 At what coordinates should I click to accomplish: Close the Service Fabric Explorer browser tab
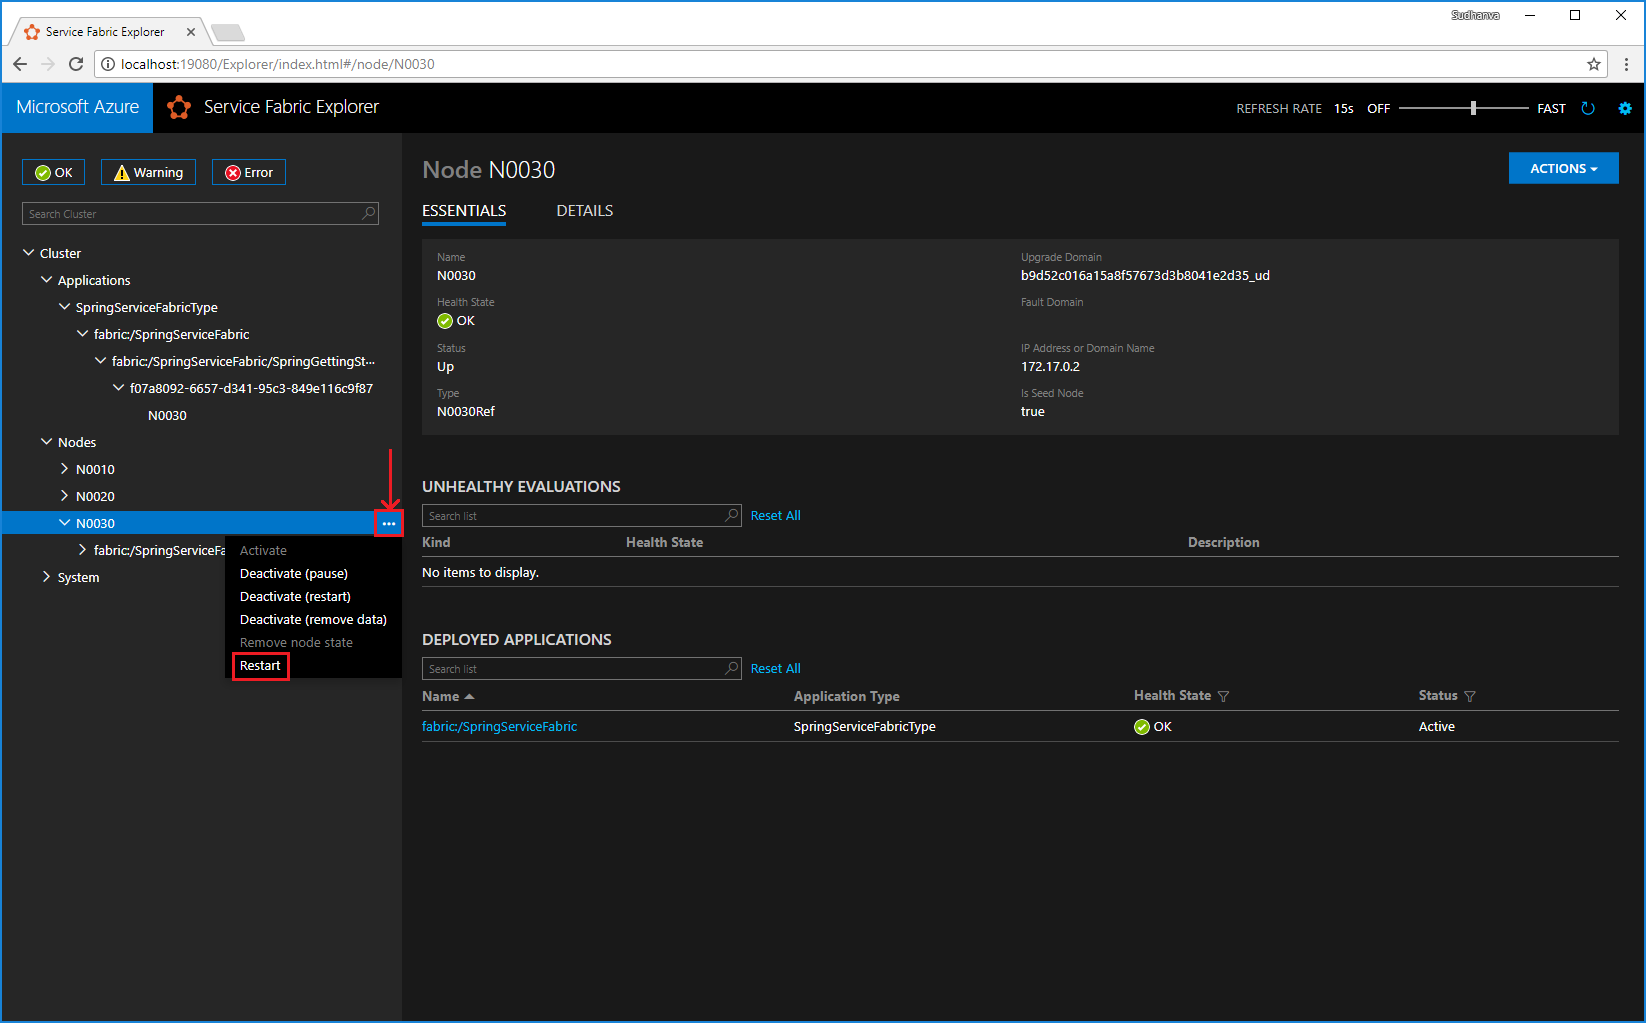191,32
